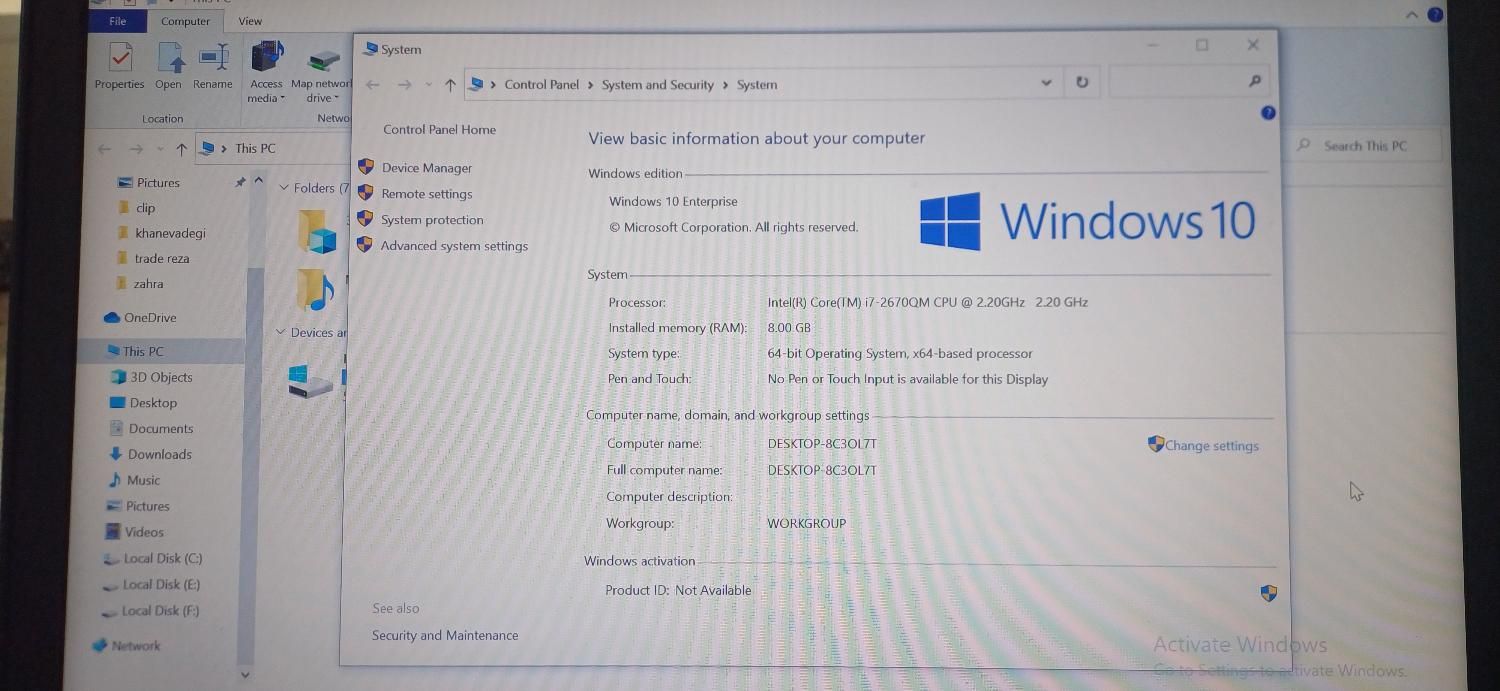Viewport: 1500px width, 691px height.
Task: Go forward using the System window's forward arrow
Action: click(404, 85)
